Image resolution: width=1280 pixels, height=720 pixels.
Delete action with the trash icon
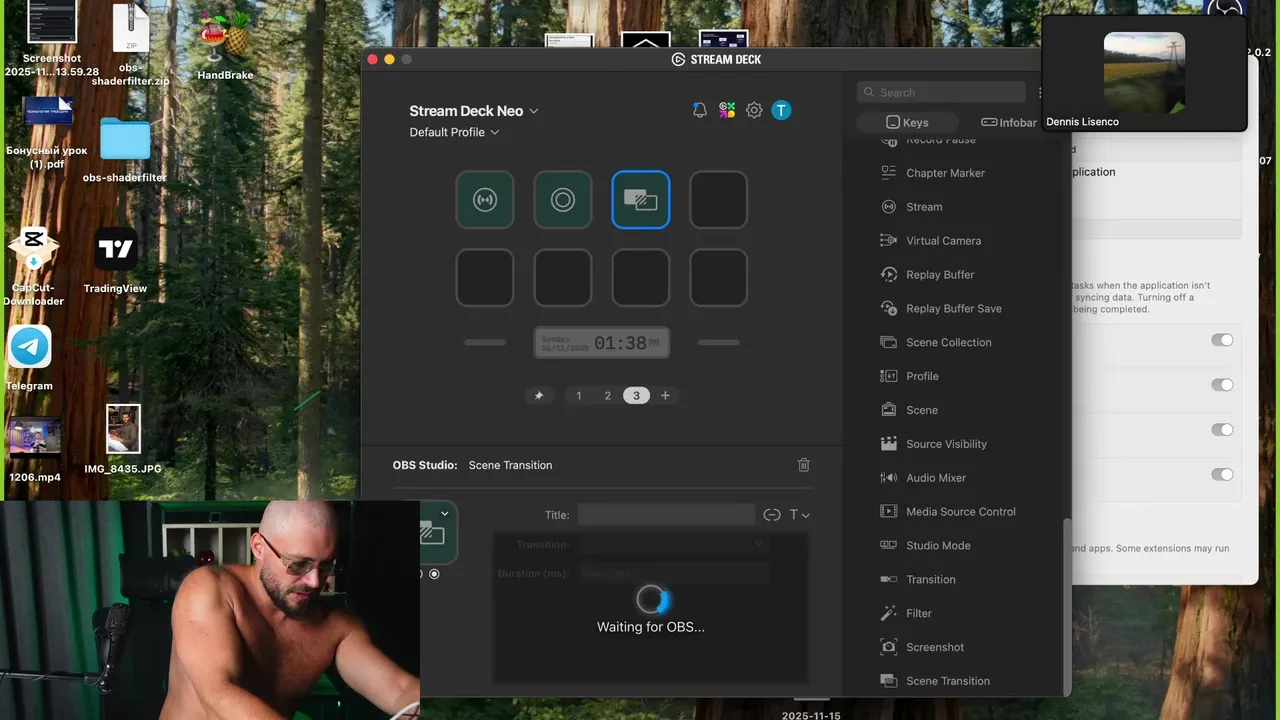[803, 465]
